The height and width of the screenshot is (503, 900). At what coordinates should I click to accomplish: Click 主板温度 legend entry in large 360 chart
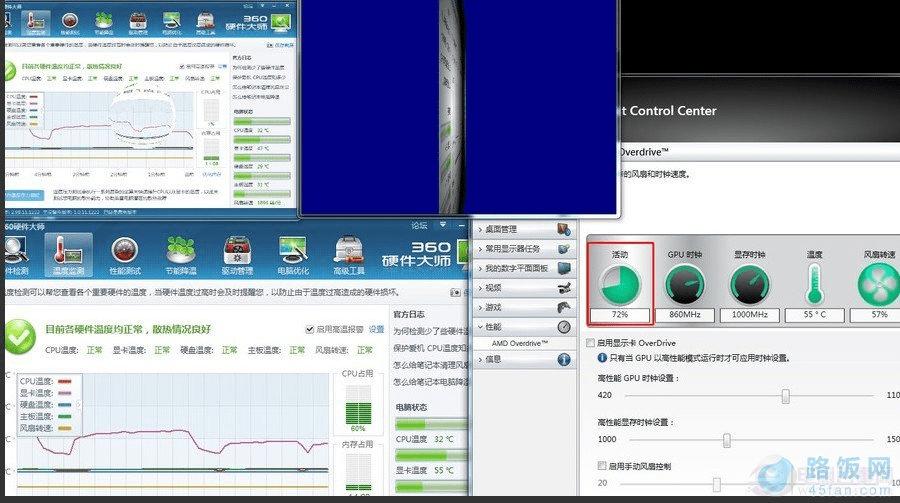click(46, 416)
